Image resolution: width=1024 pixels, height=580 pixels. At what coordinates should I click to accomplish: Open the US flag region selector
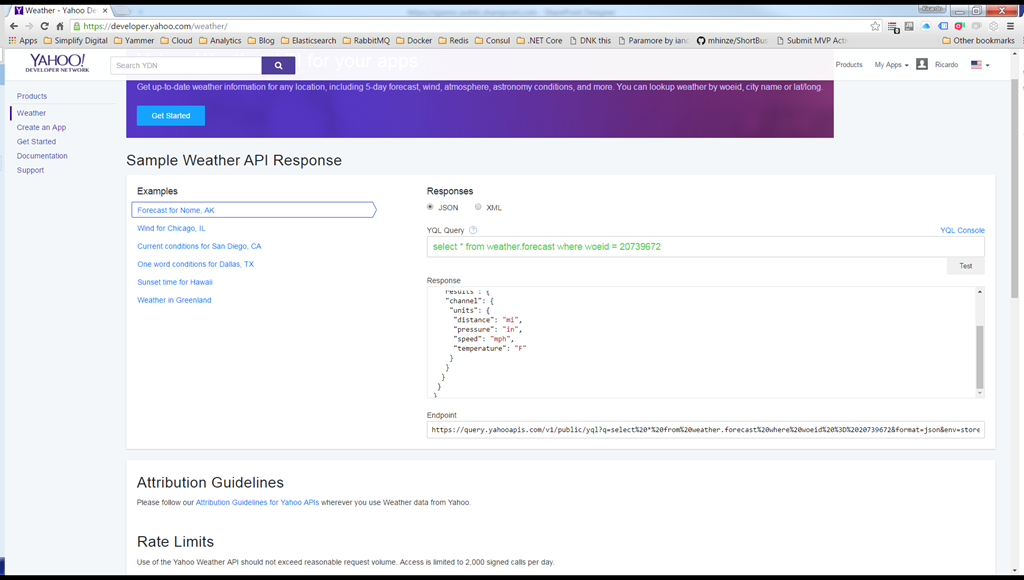click(x=980, y=65)
